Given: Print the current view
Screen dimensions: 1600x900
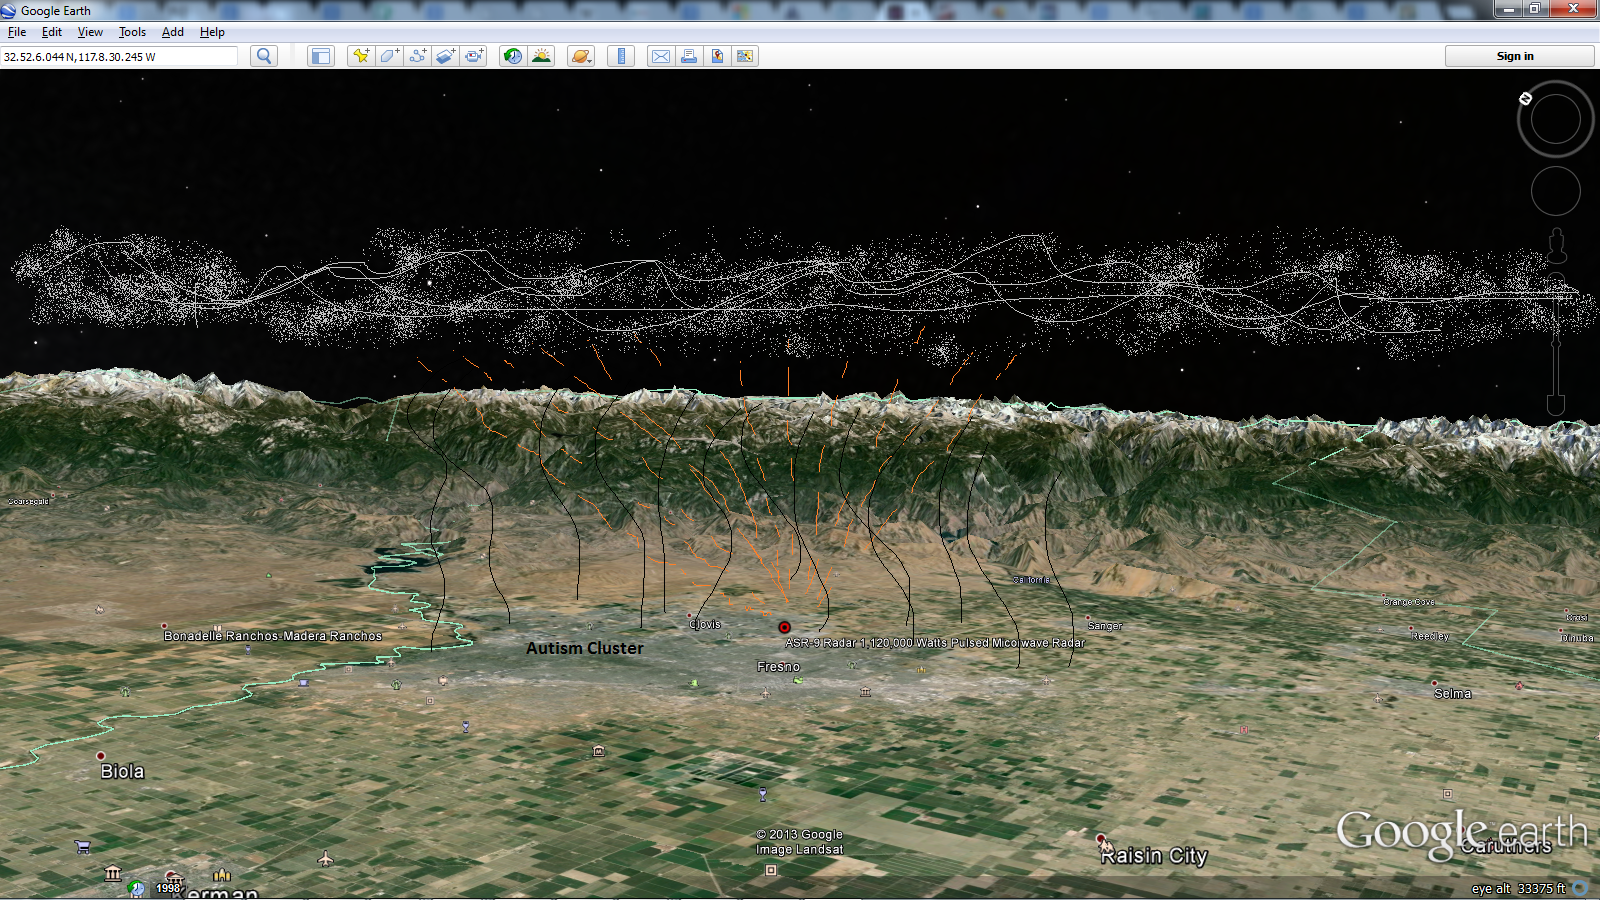Looking at the screenshot, I should [689, 56].
